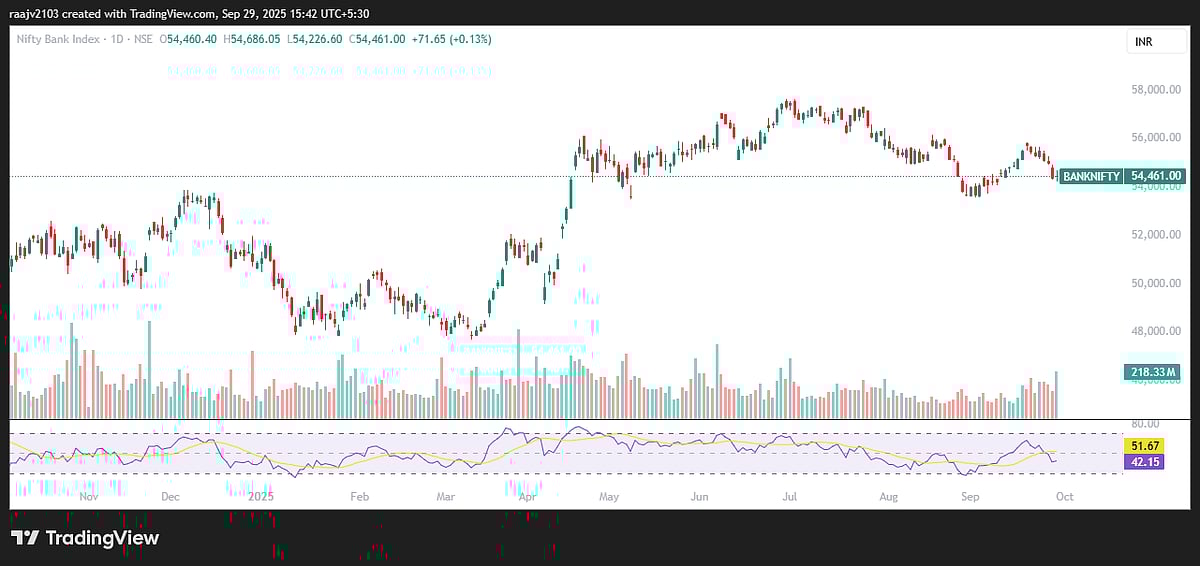The width and height of the screenshot is (1200, 566).
Task: Click the Jun label on time axis
Action: pyautogui.click(x=700, y=496)
